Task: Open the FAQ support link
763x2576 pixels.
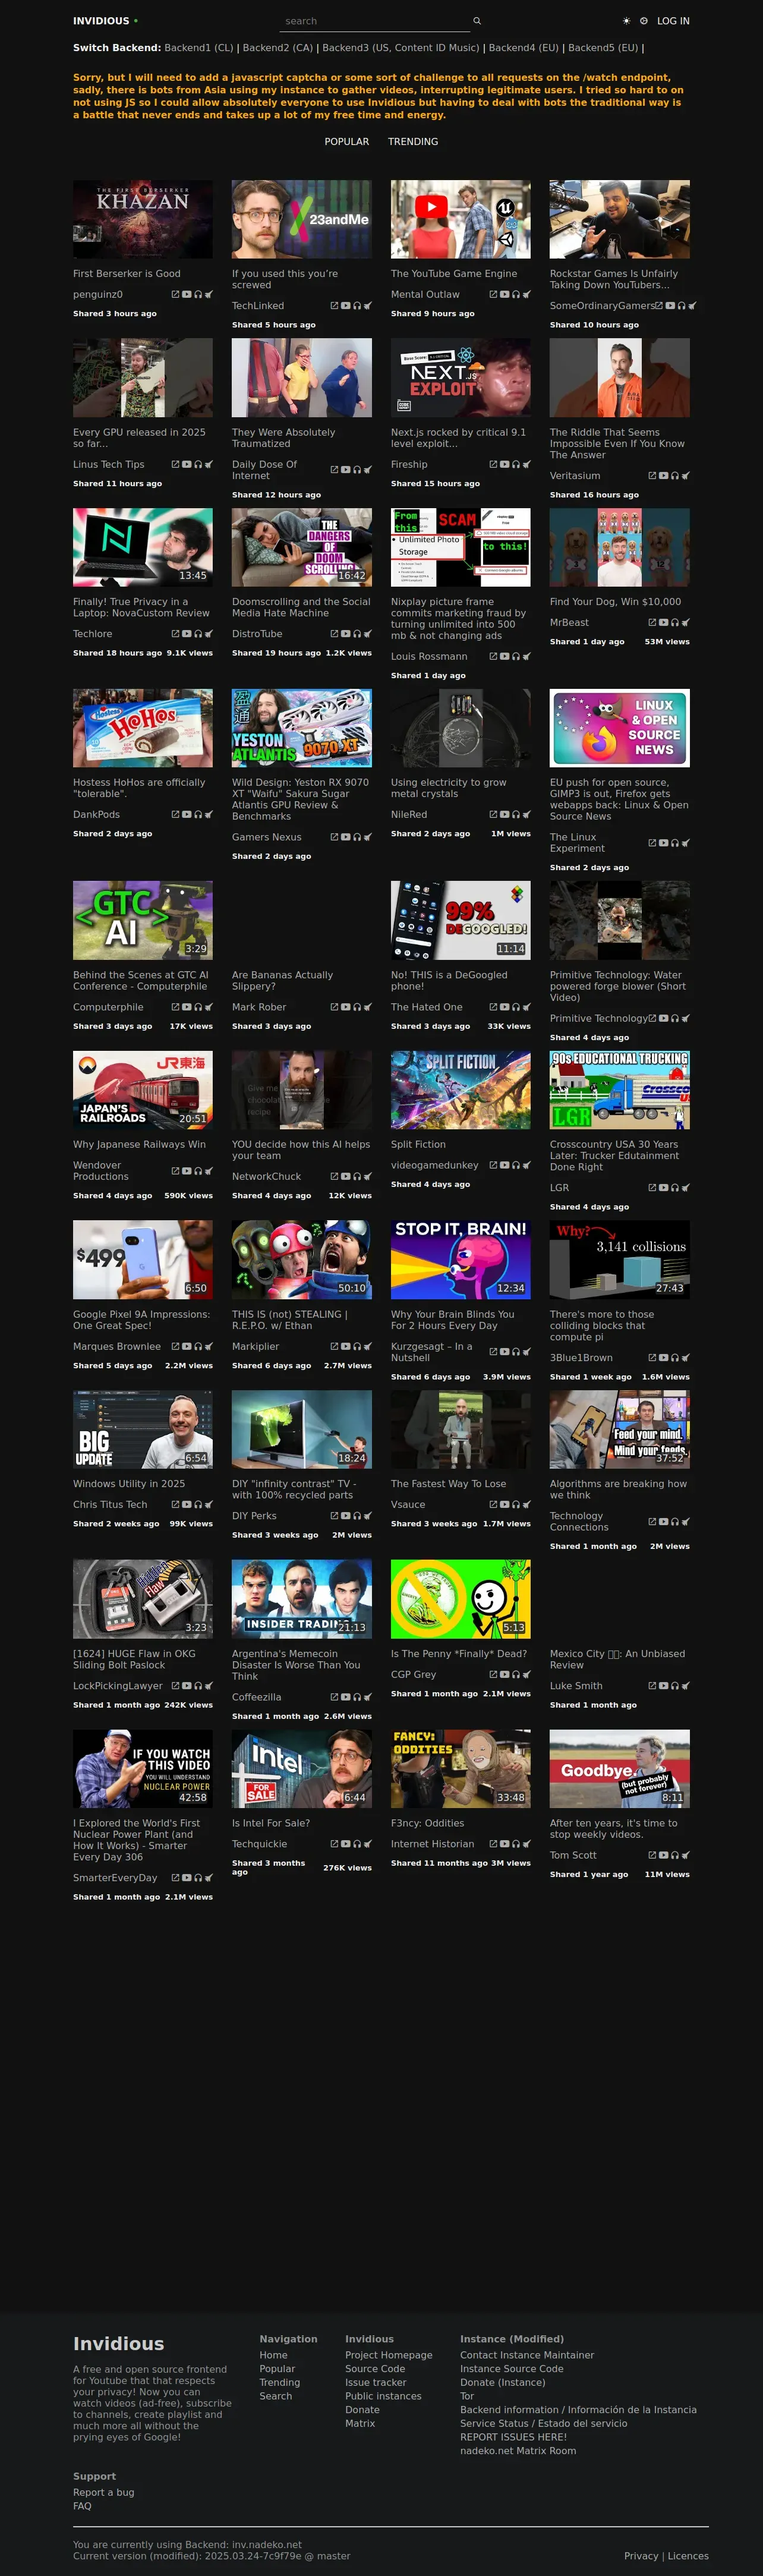Action: tap(82, 2506)
